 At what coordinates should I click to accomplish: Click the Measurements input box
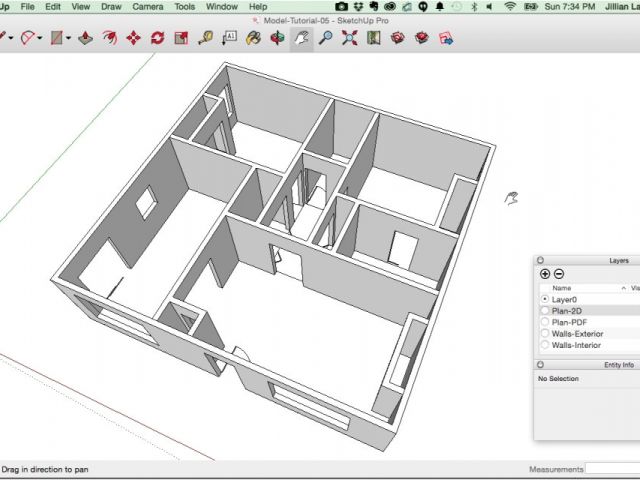612,469
